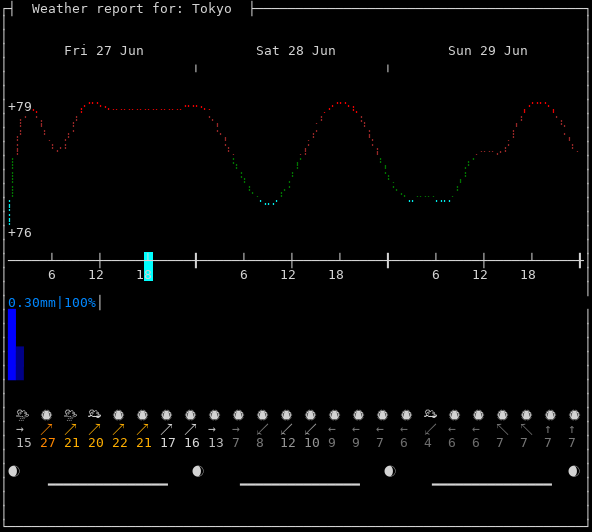
Task: Click the orange wind speed value '20'
Action: point(96,443)
